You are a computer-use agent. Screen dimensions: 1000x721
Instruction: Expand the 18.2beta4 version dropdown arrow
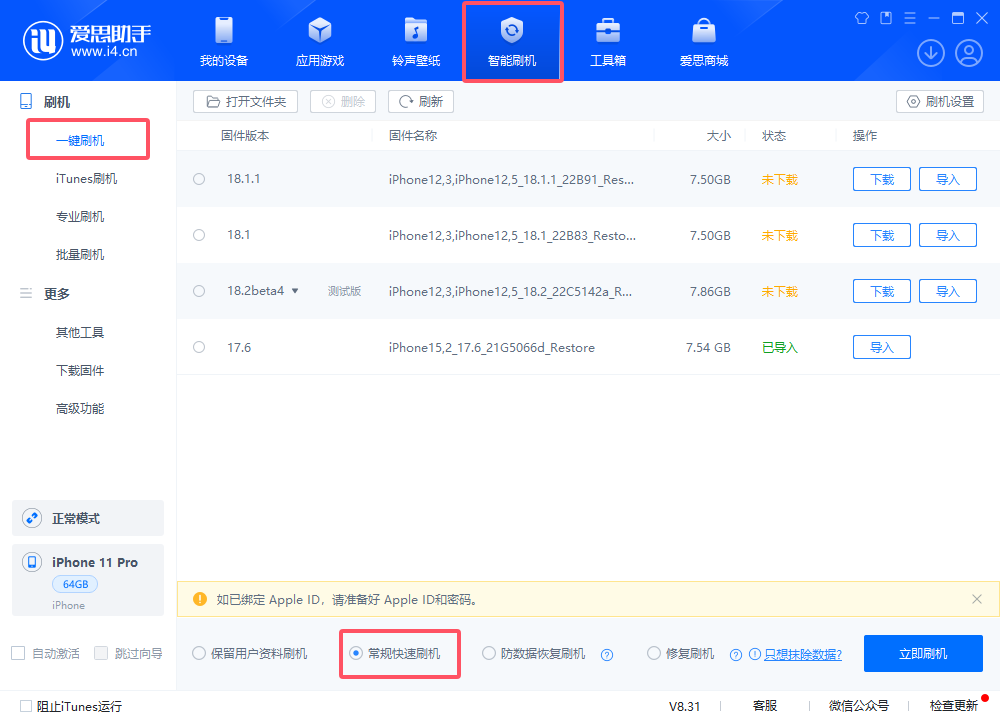pyautogui.click(x=295, y=291)
